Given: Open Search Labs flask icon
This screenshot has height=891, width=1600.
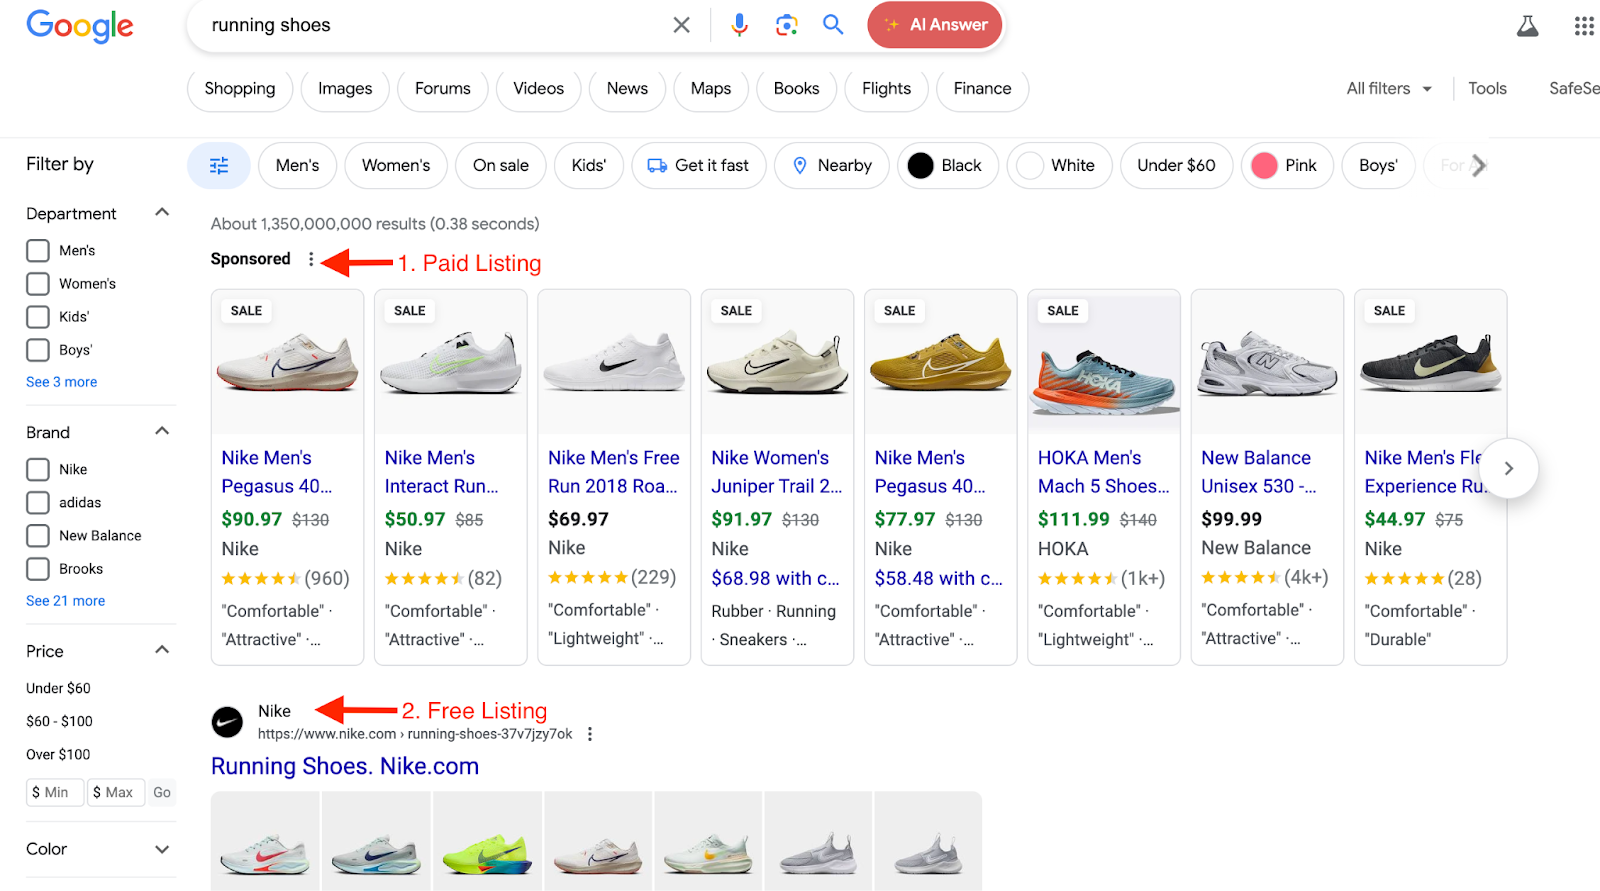Looking at the screenshot, I should 1527,26.
